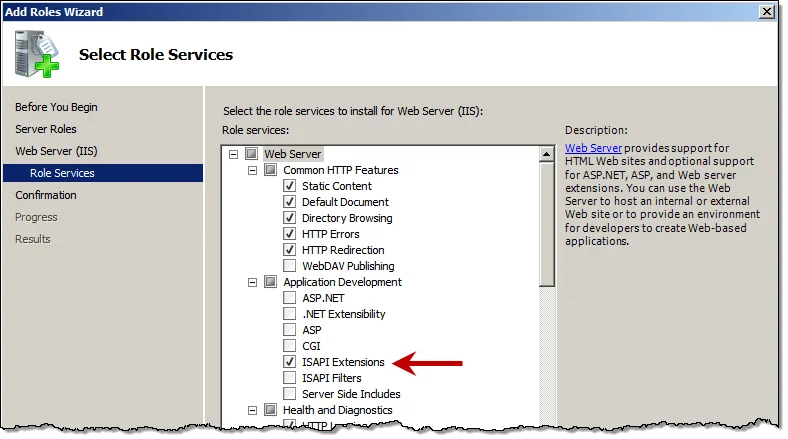Image resolution: width=788 pixels, height=439 pixels.
Task: Uncheck HTTP Redirection
Action: [x=289, y=250]
